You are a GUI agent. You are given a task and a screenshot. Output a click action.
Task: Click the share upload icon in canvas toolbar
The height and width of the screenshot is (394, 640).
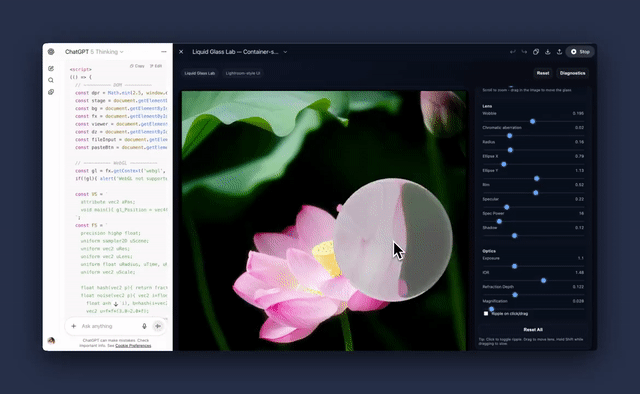560,52
